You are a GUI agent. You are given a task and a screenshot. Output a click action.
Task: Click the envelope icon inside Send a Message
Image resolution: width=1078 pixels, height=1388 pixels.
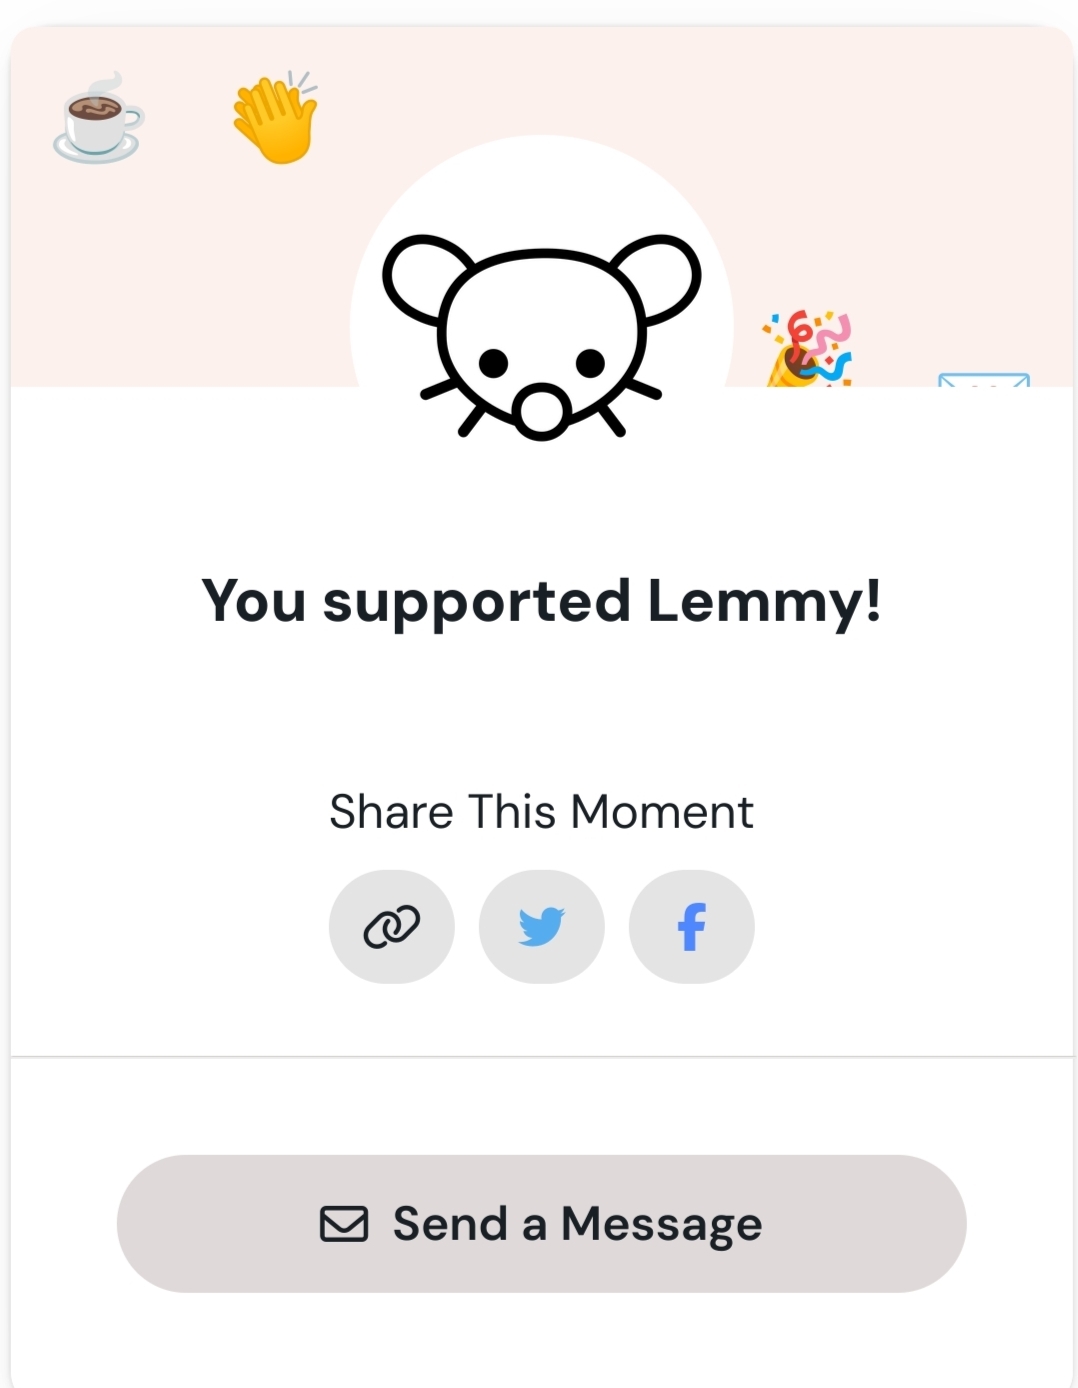click(344, 1224)
